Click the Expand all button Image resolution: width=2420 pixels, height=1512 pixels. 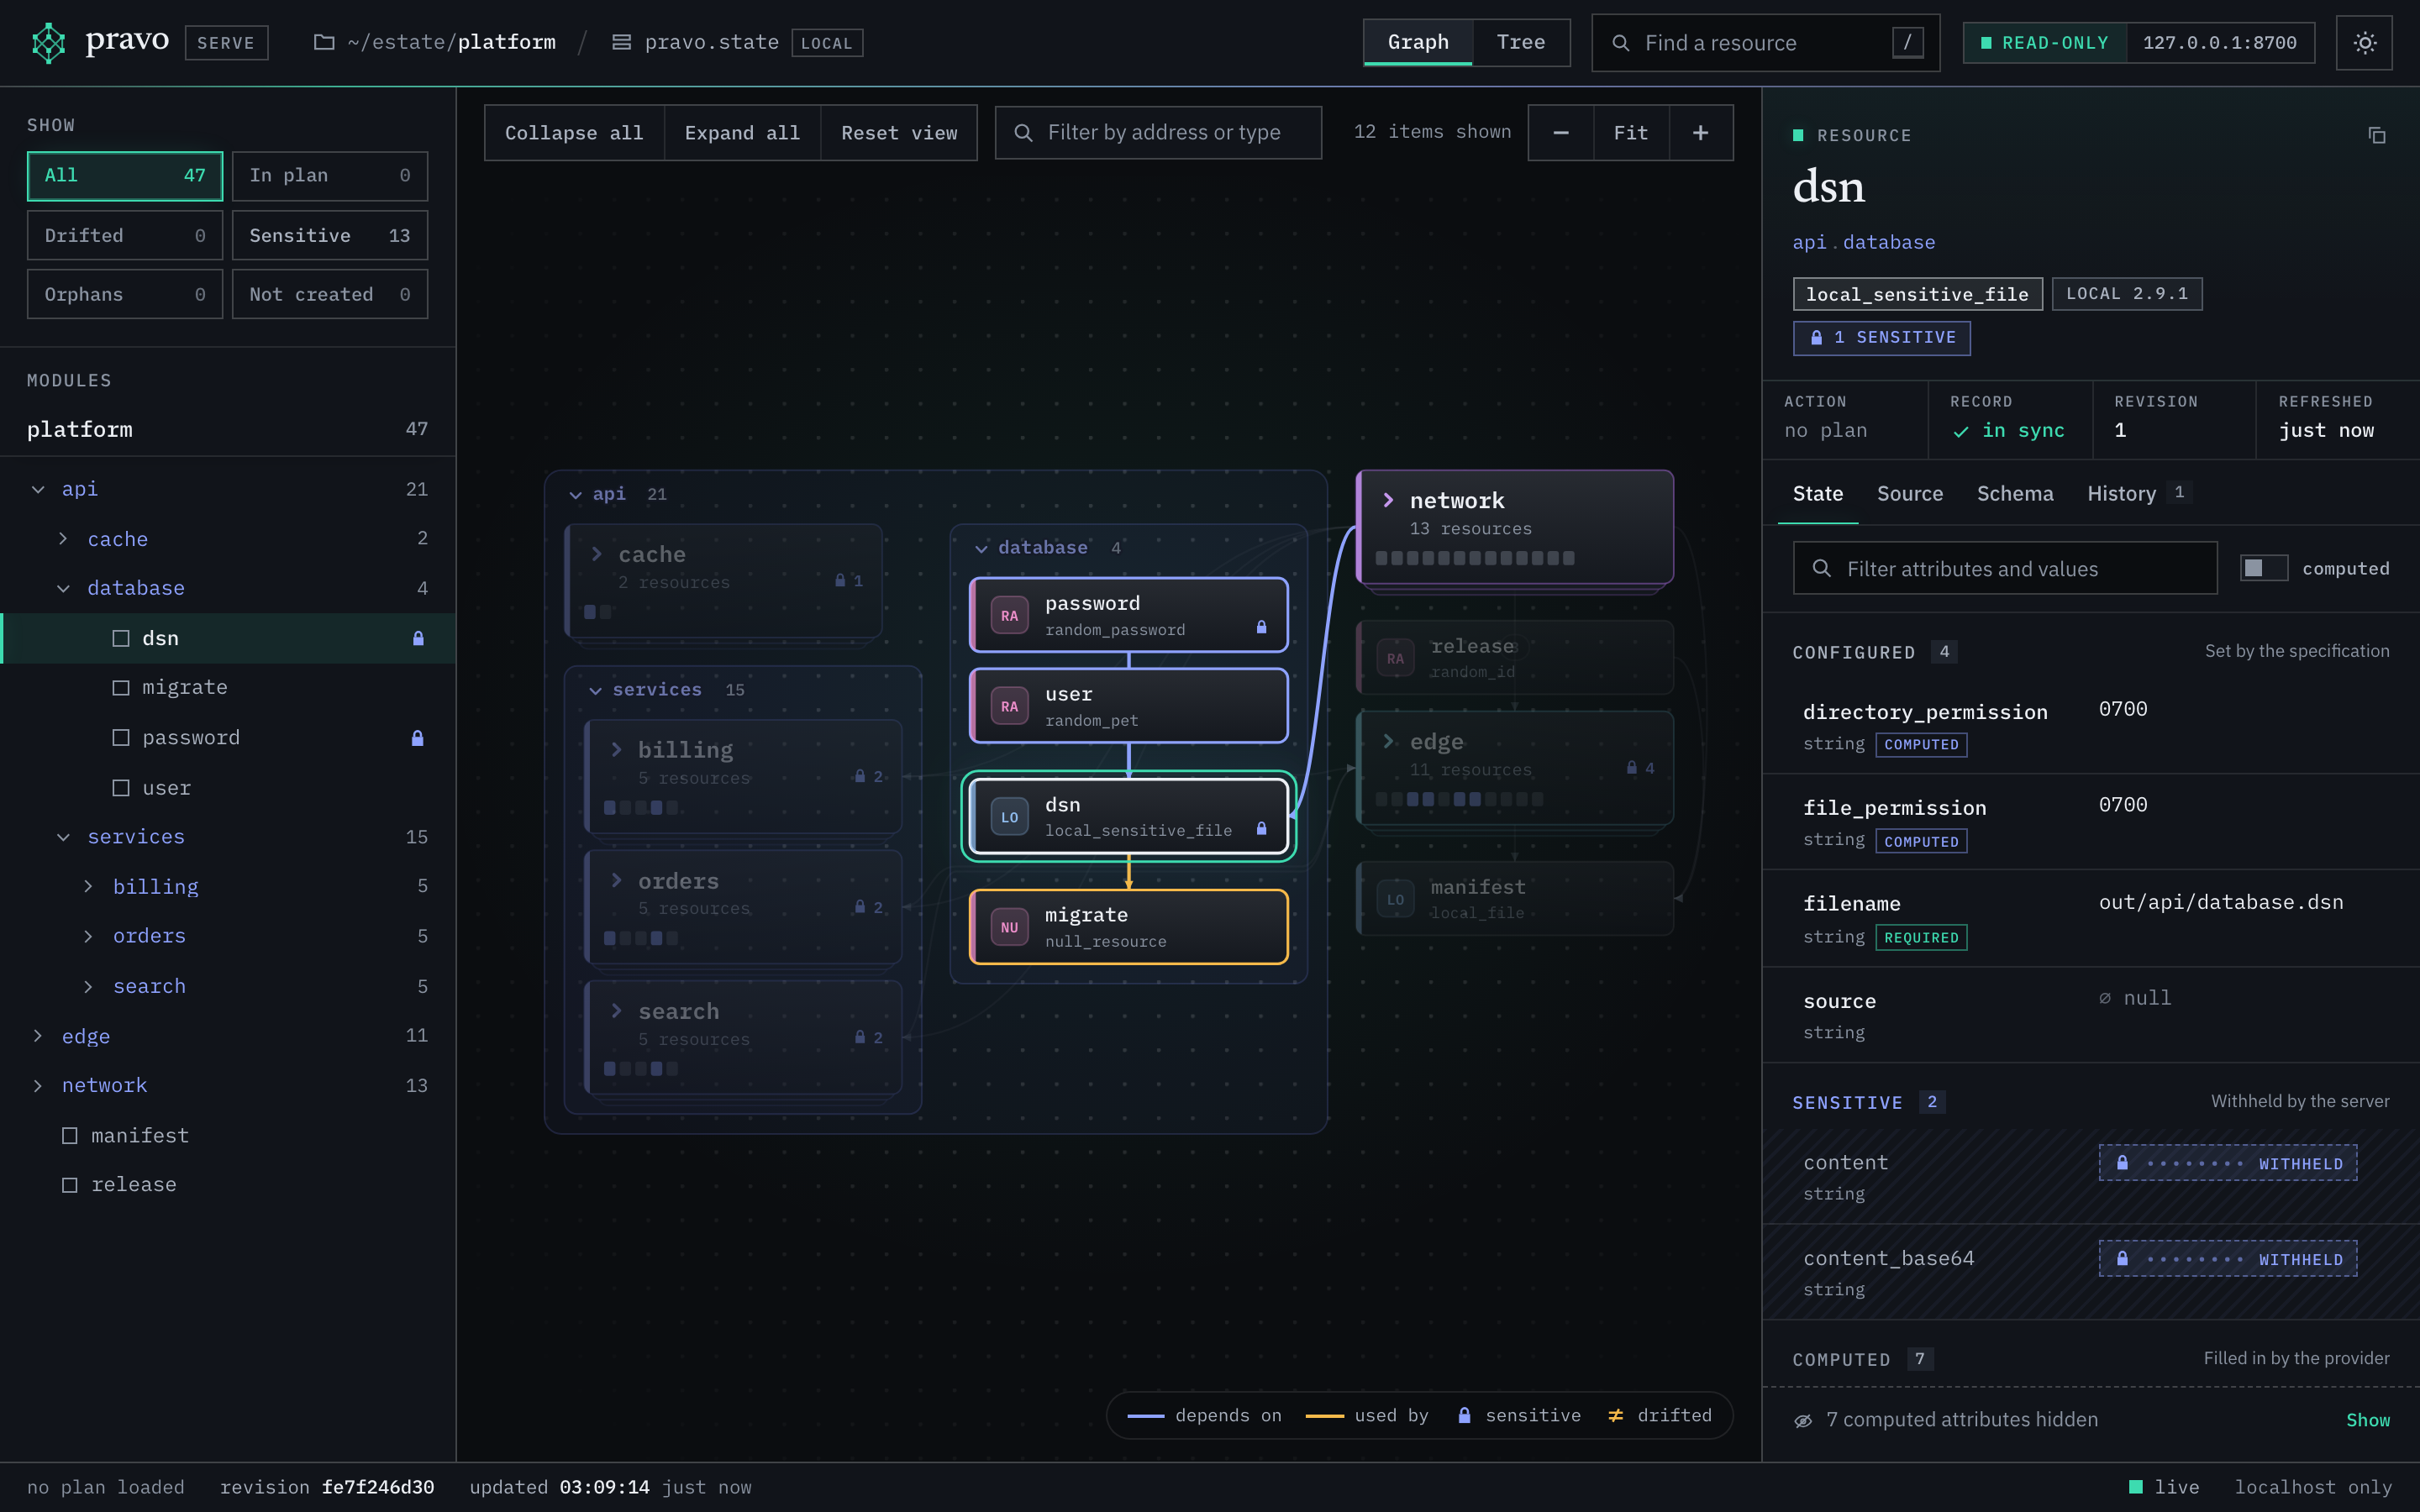tap(742, 133)
